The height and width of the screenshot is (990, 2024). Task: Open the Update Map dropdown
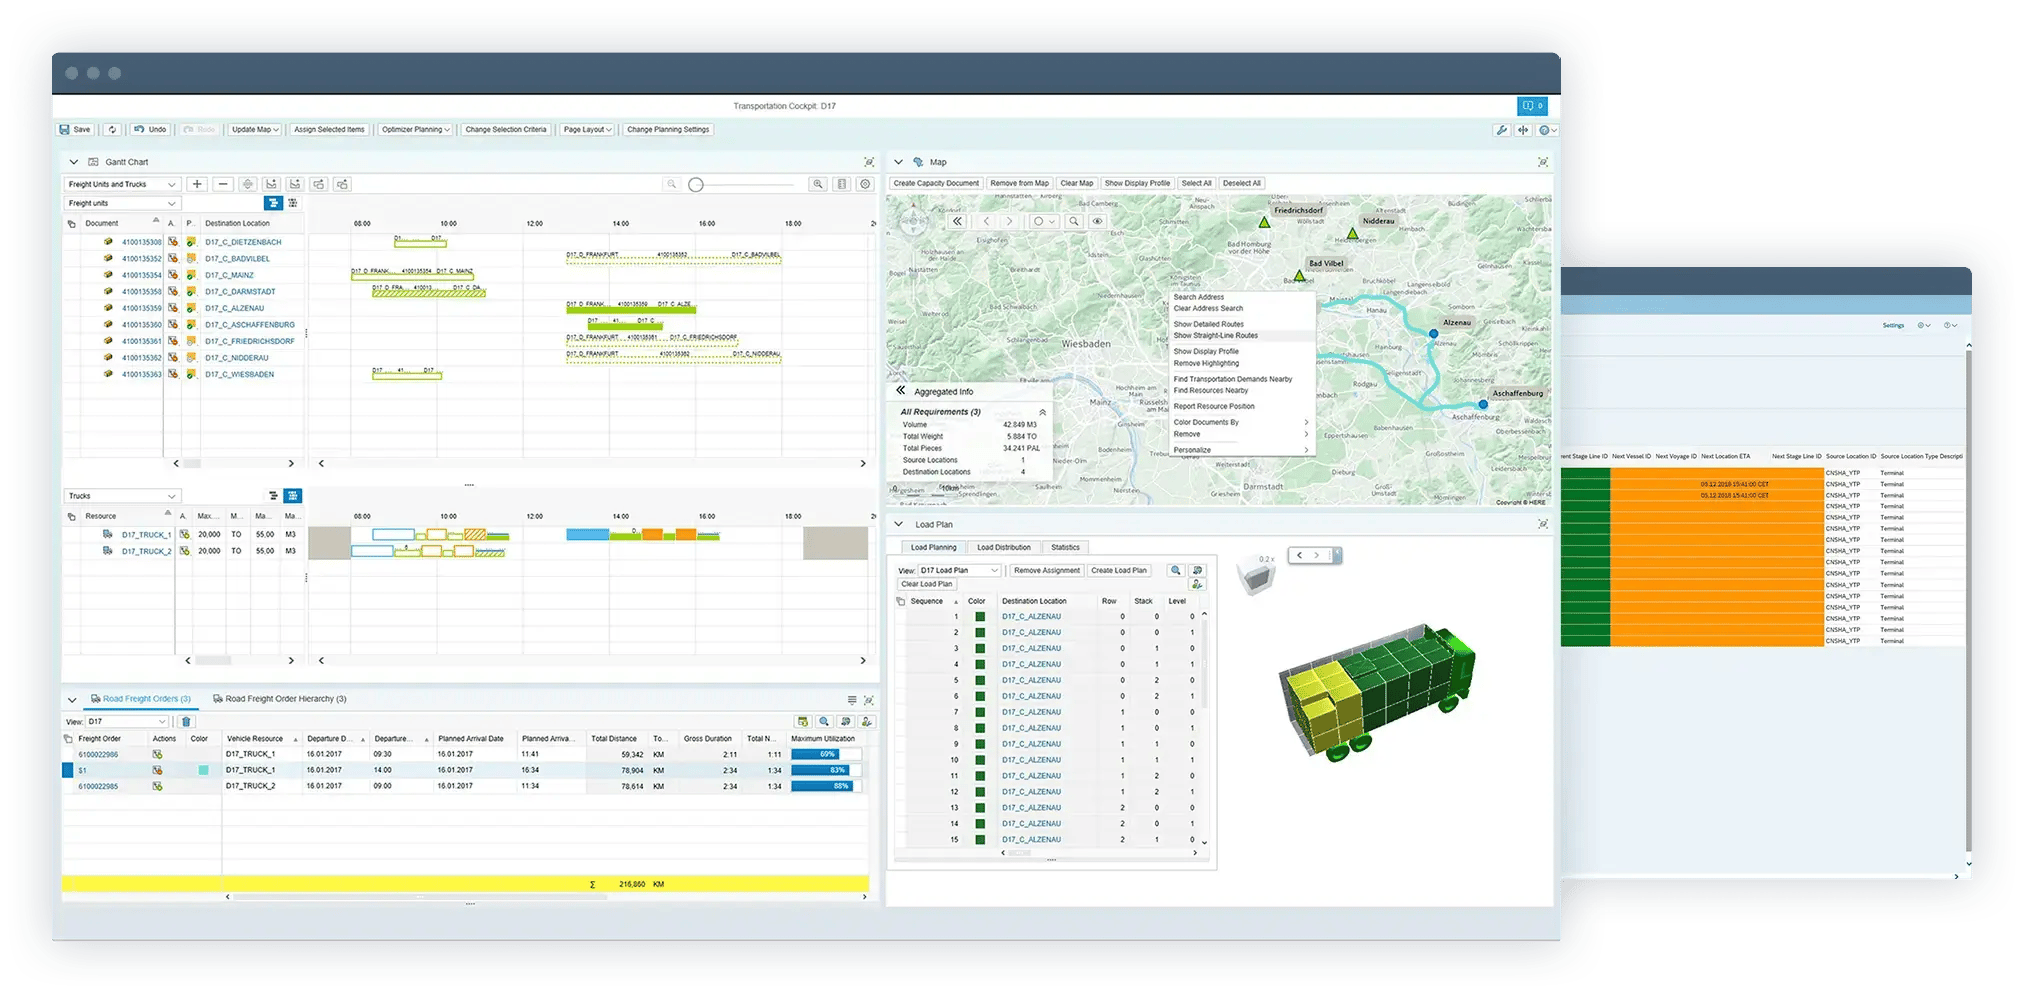tap(255, 130)
